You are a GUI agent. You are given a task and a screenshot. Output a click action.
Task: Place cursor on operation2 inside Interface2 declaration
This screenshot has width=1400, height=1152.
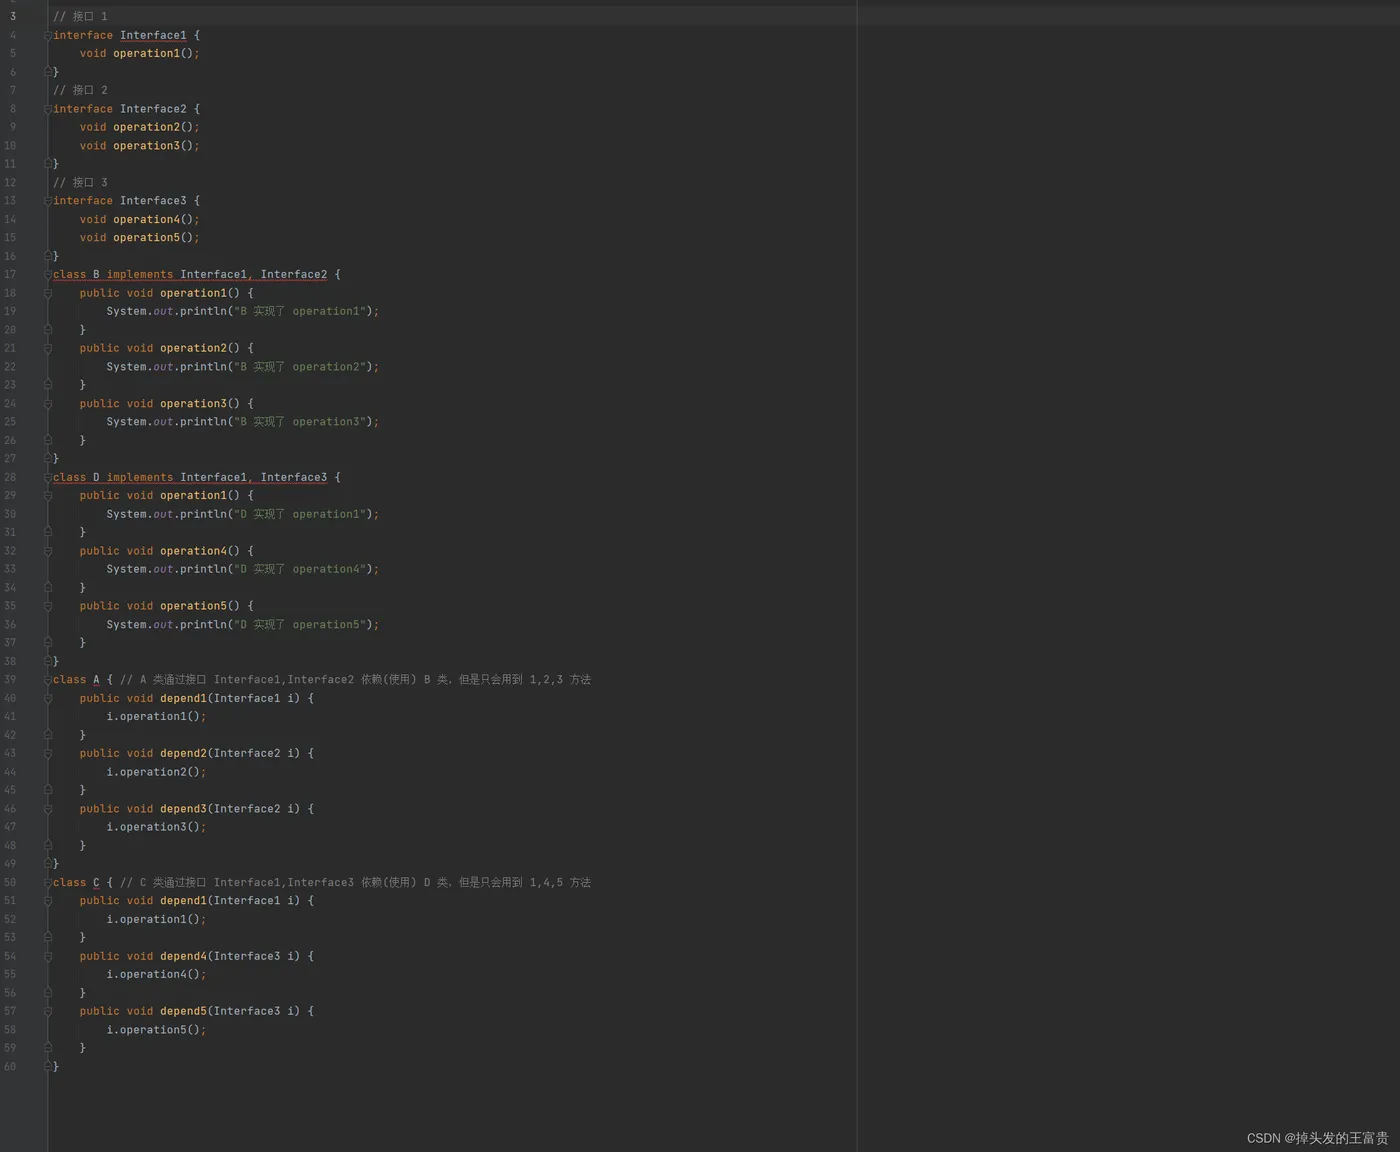tap(146, 127)
